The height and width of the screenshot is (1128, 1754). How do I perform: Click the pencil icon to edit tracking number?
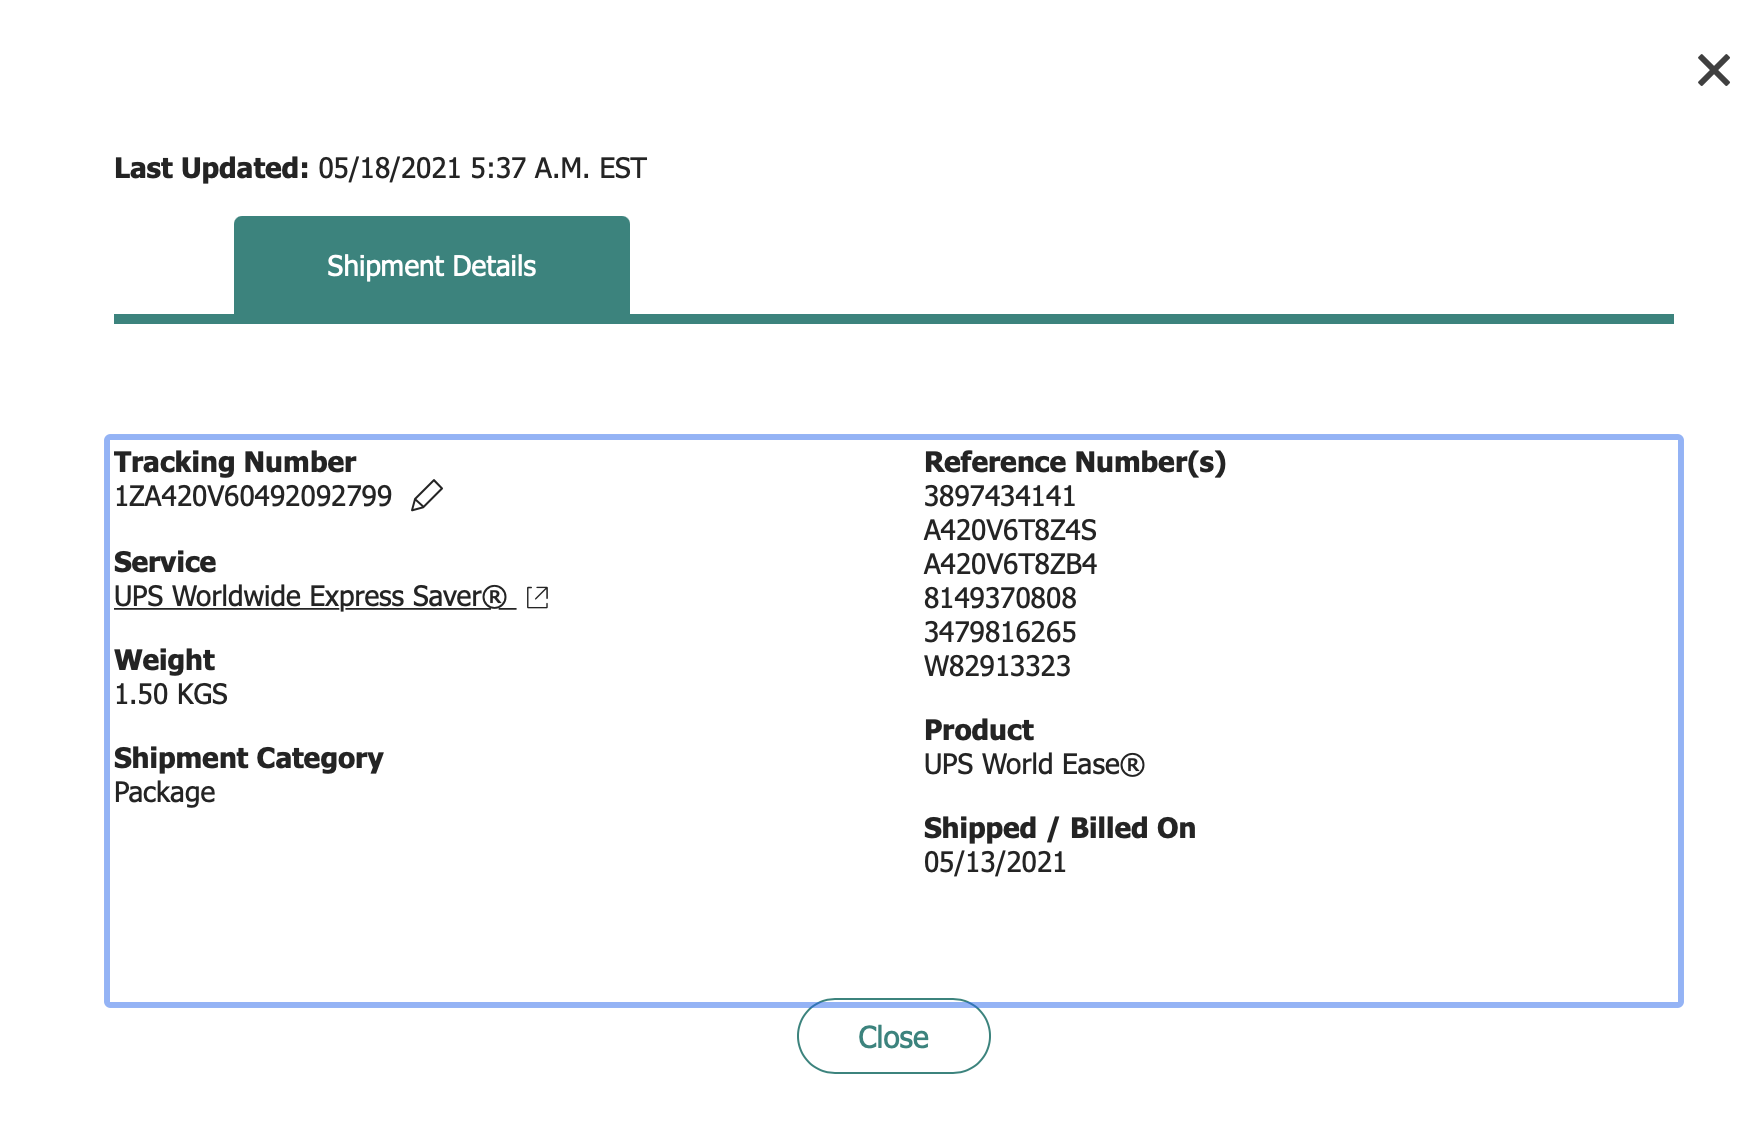point(427,495)
